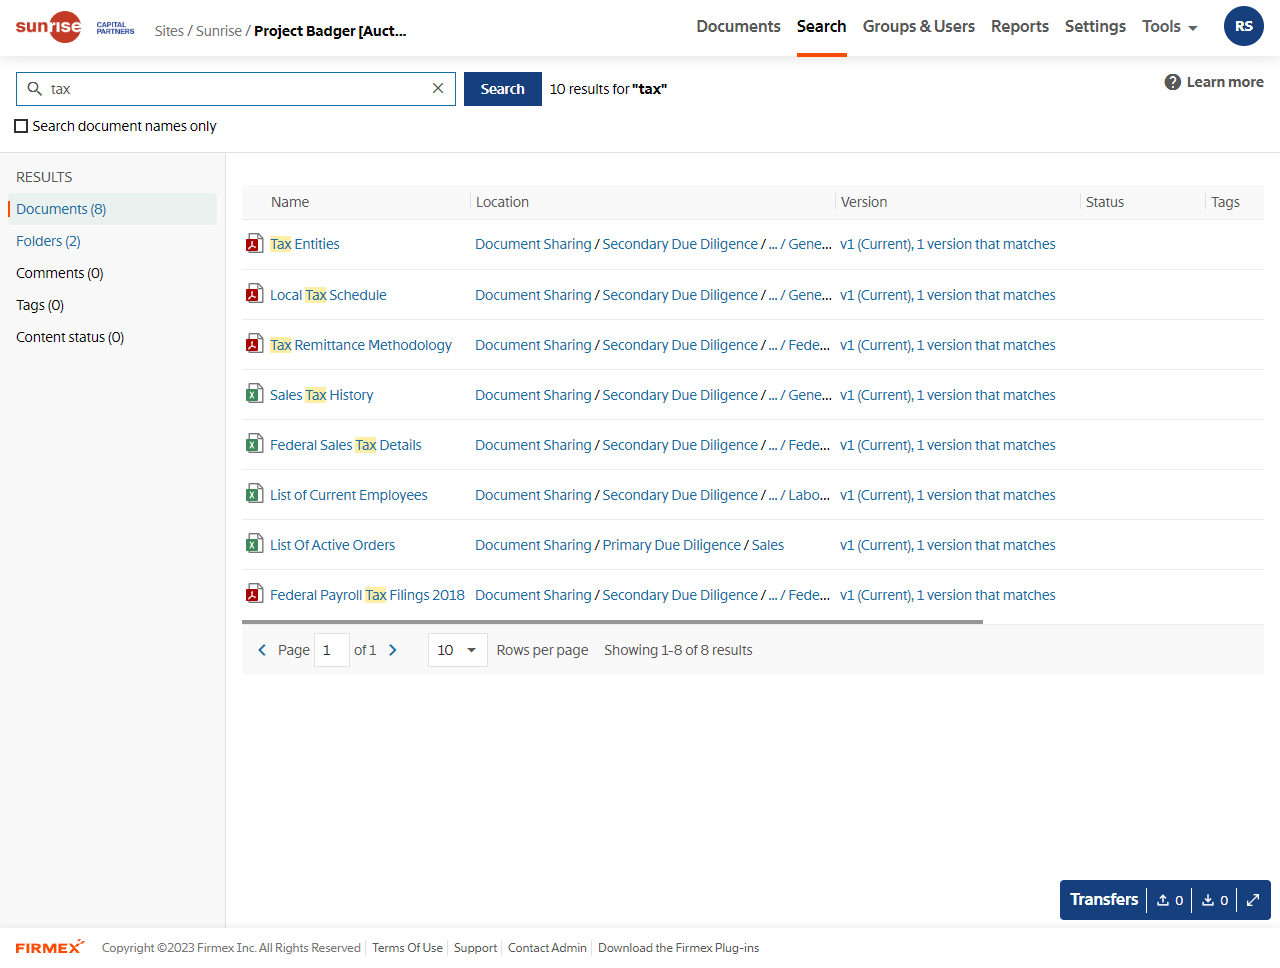Screen dimensions: 1280x968
Task: Open the Tax Entities PDF document icon
Action: click(254, 243)
